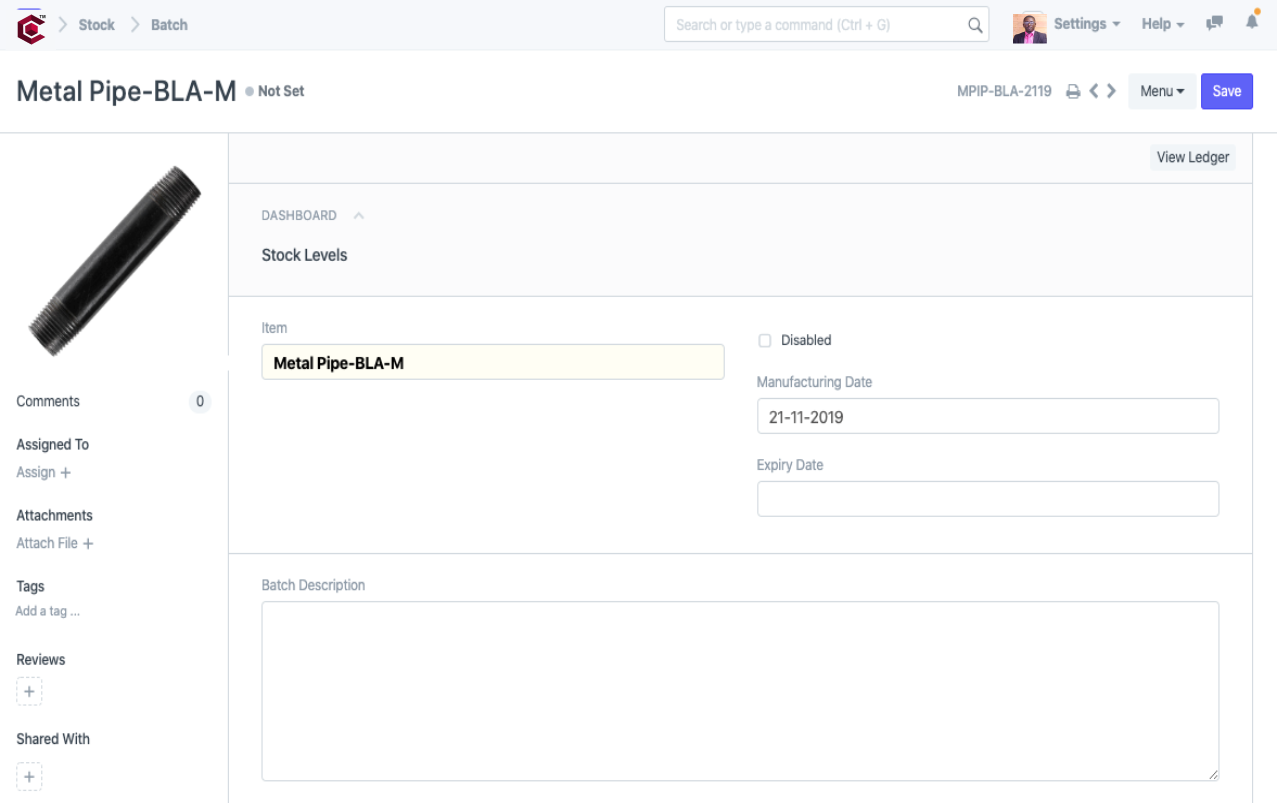
Task: Go to previous batch record arrow
Action: tap(1094, 91)
